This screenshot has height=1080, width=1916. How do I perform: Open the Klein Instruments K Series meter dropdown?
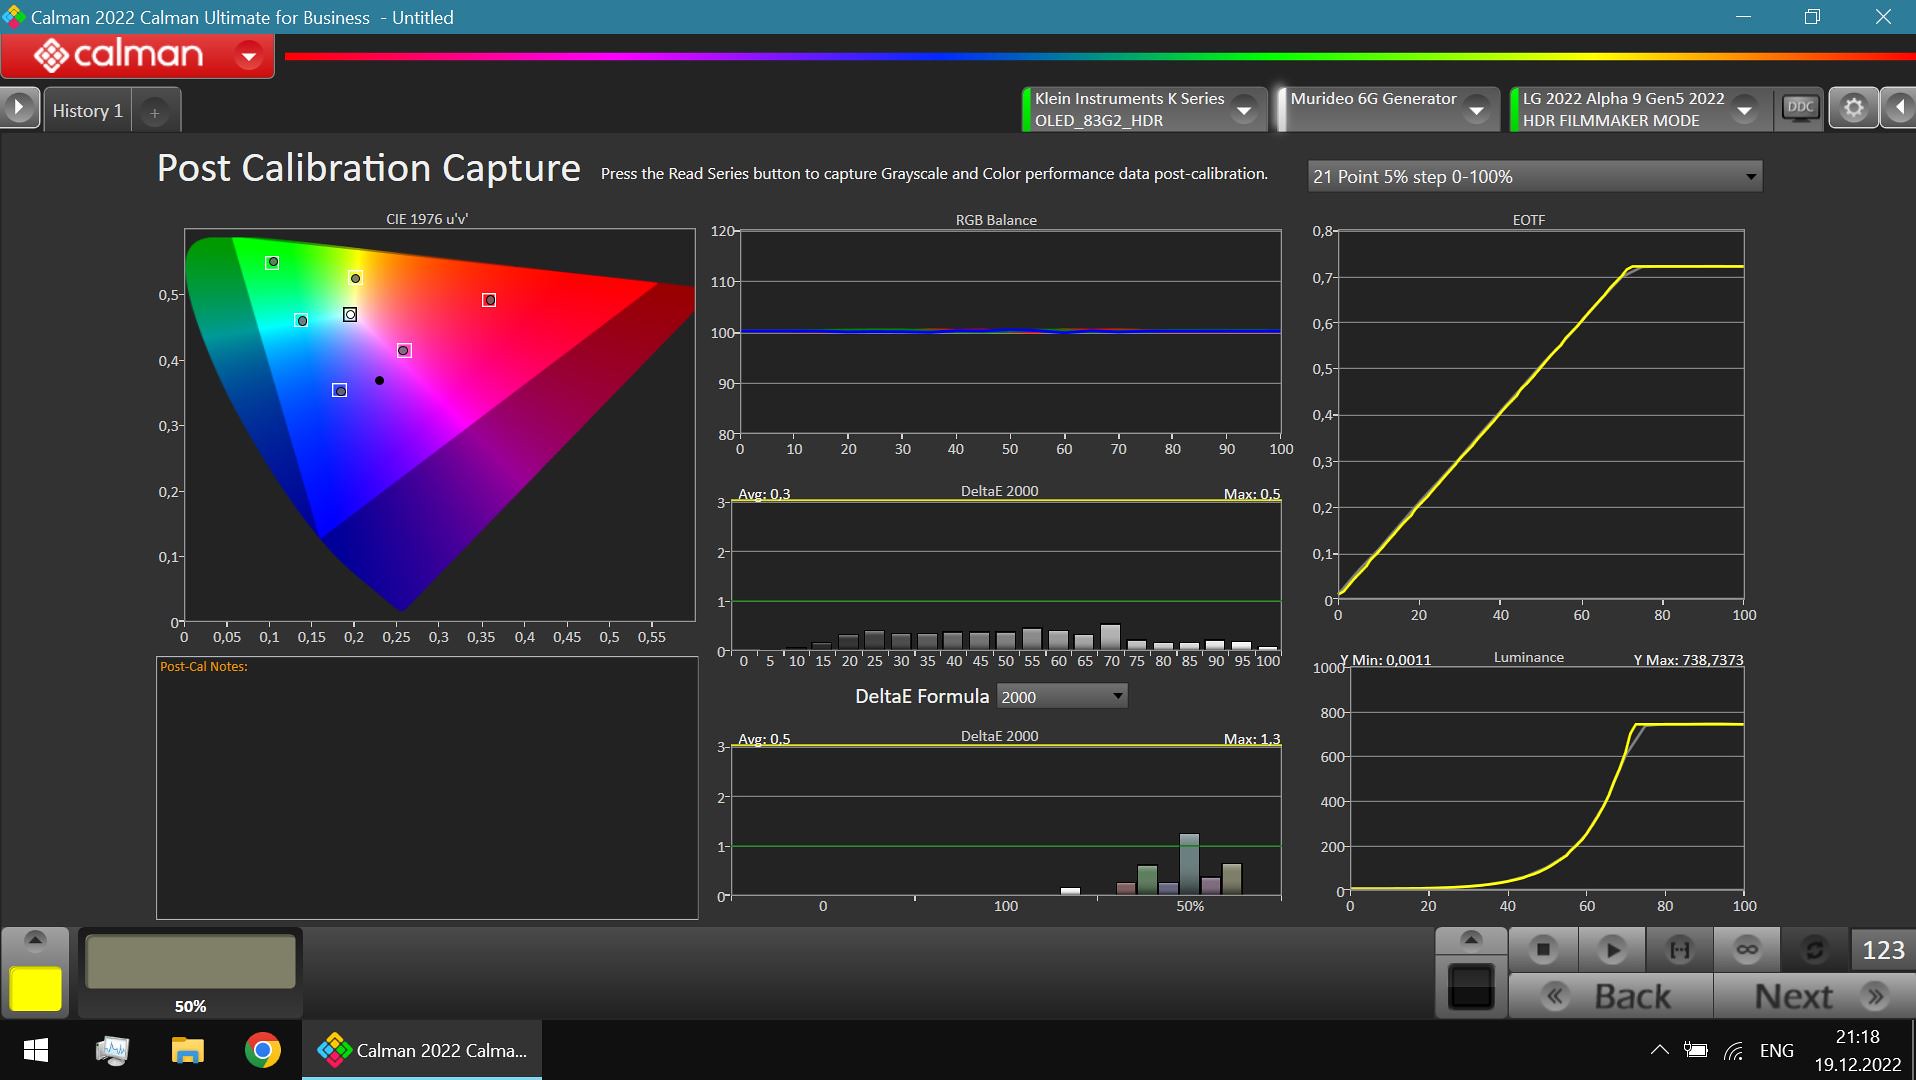1244,110
